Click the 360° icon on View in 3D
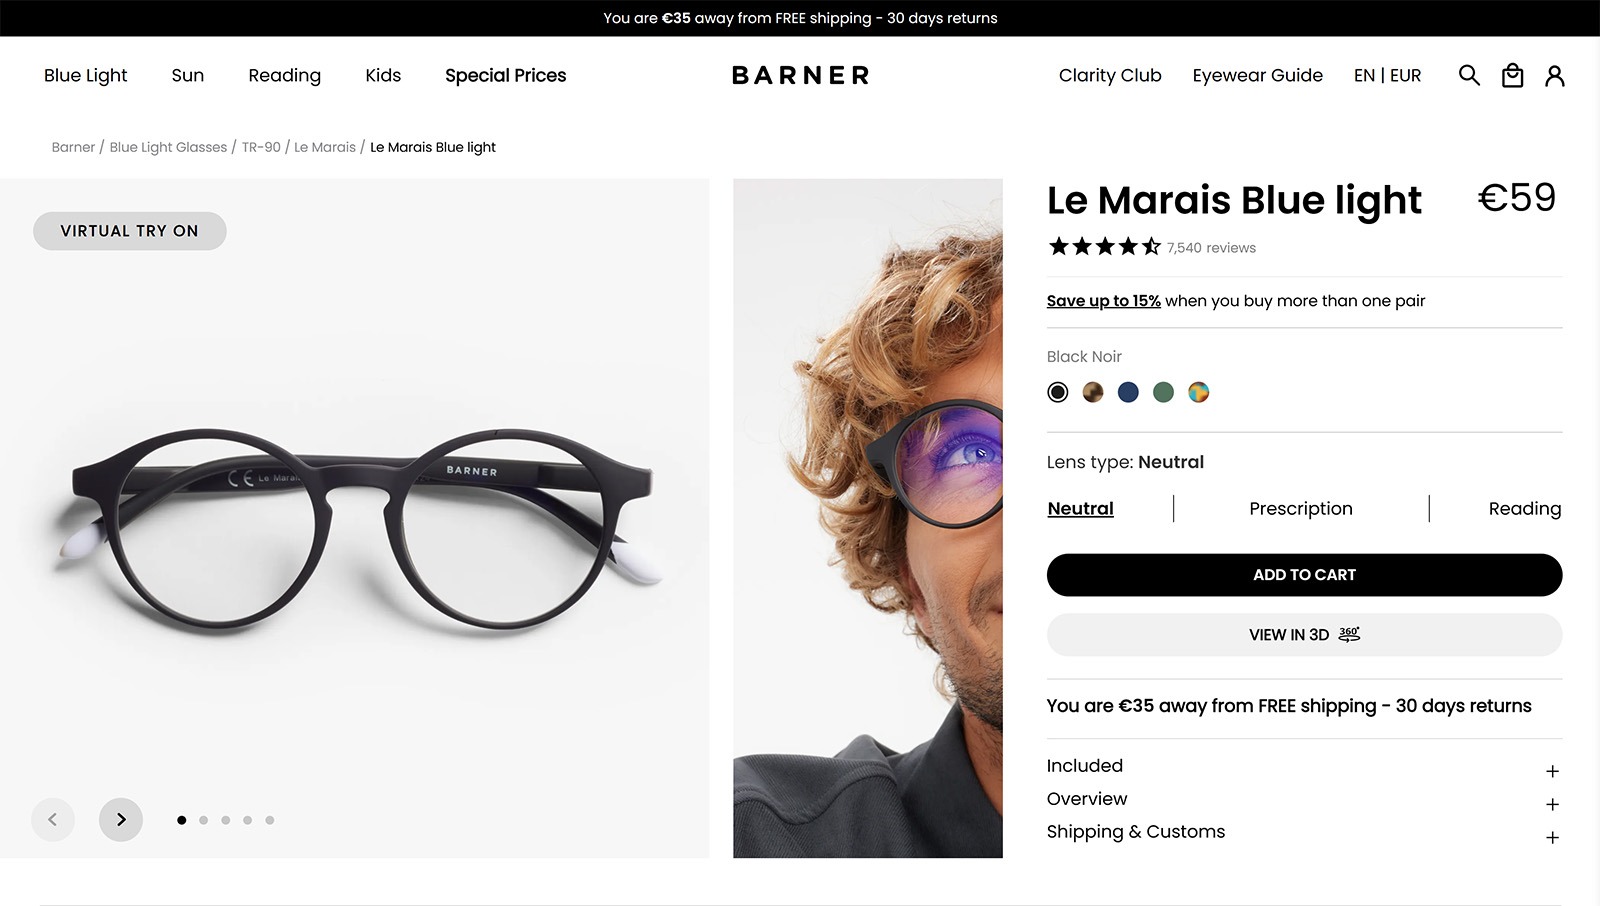This screenshot has width=1600, height=906. 1348,634
